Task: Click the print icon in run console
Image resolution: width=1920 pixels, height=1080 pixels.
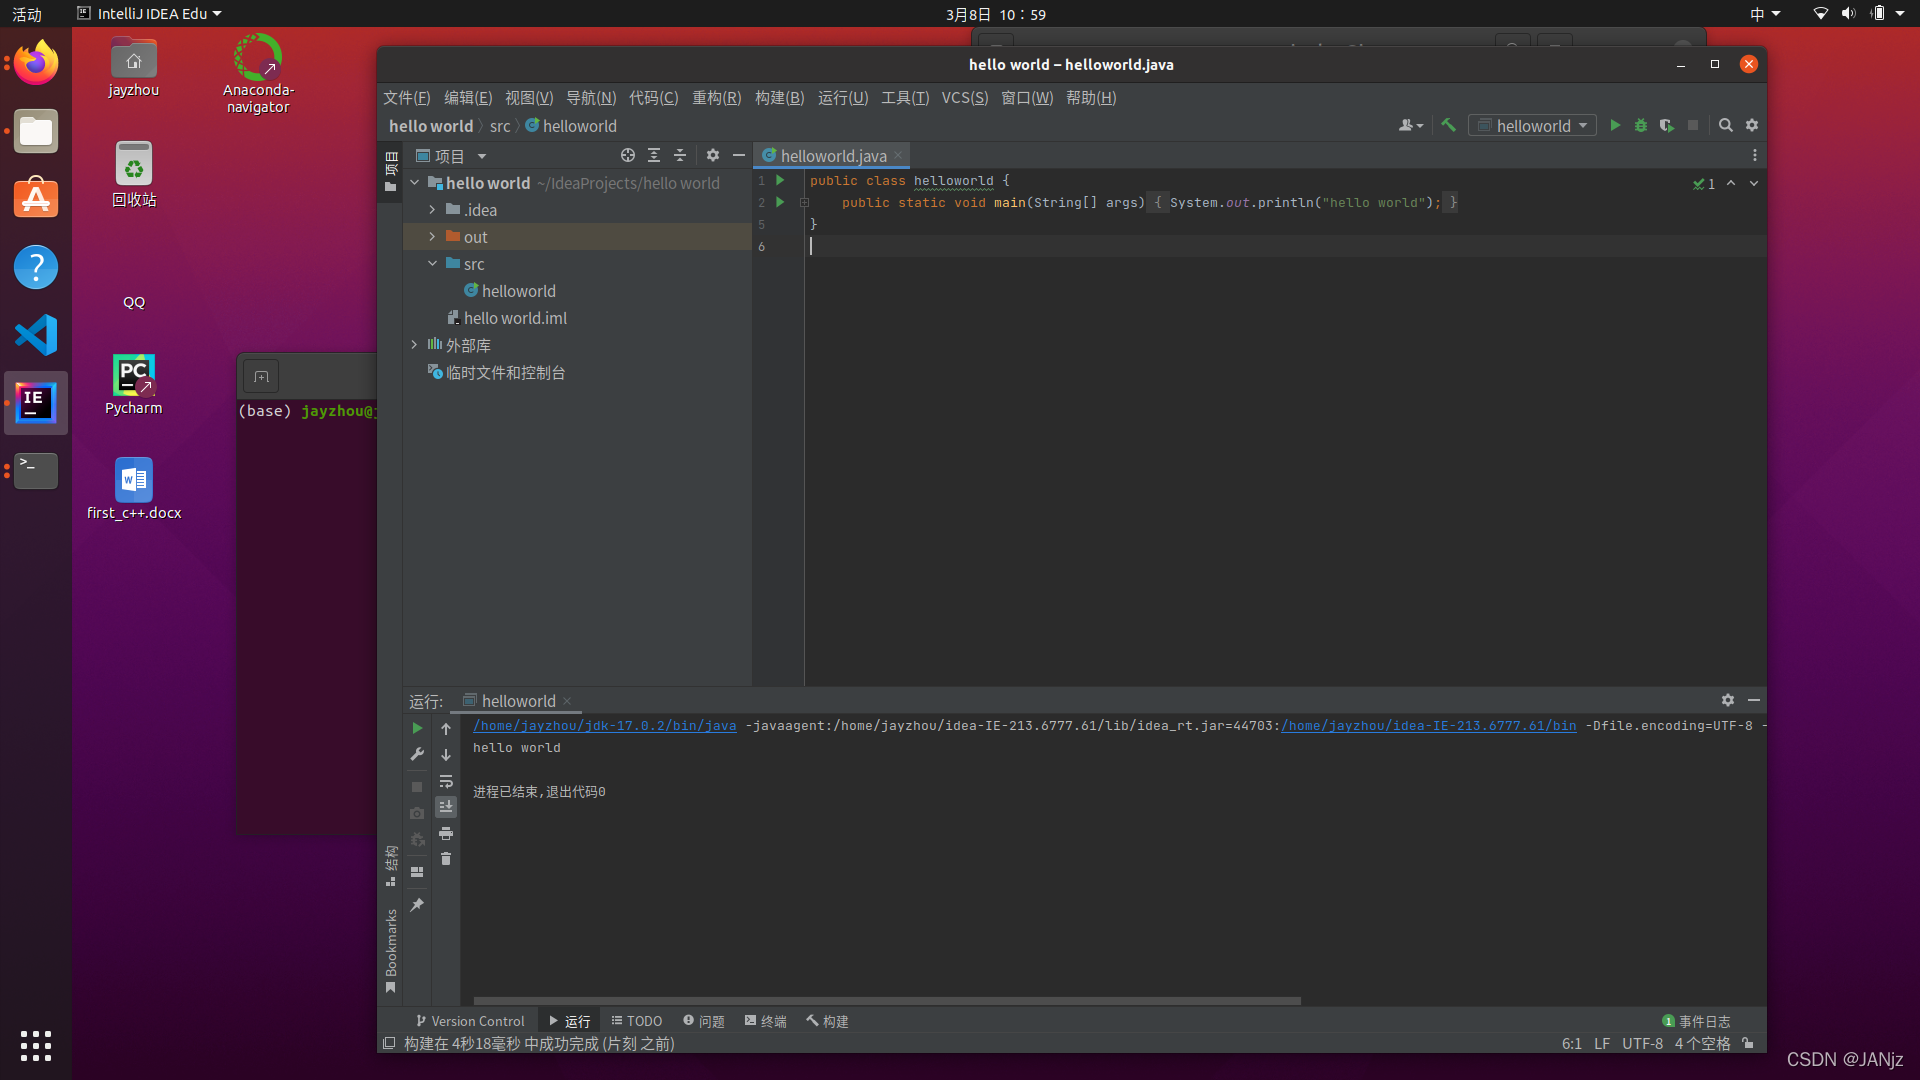Action: pyautogui.click(x=446, y=833)
